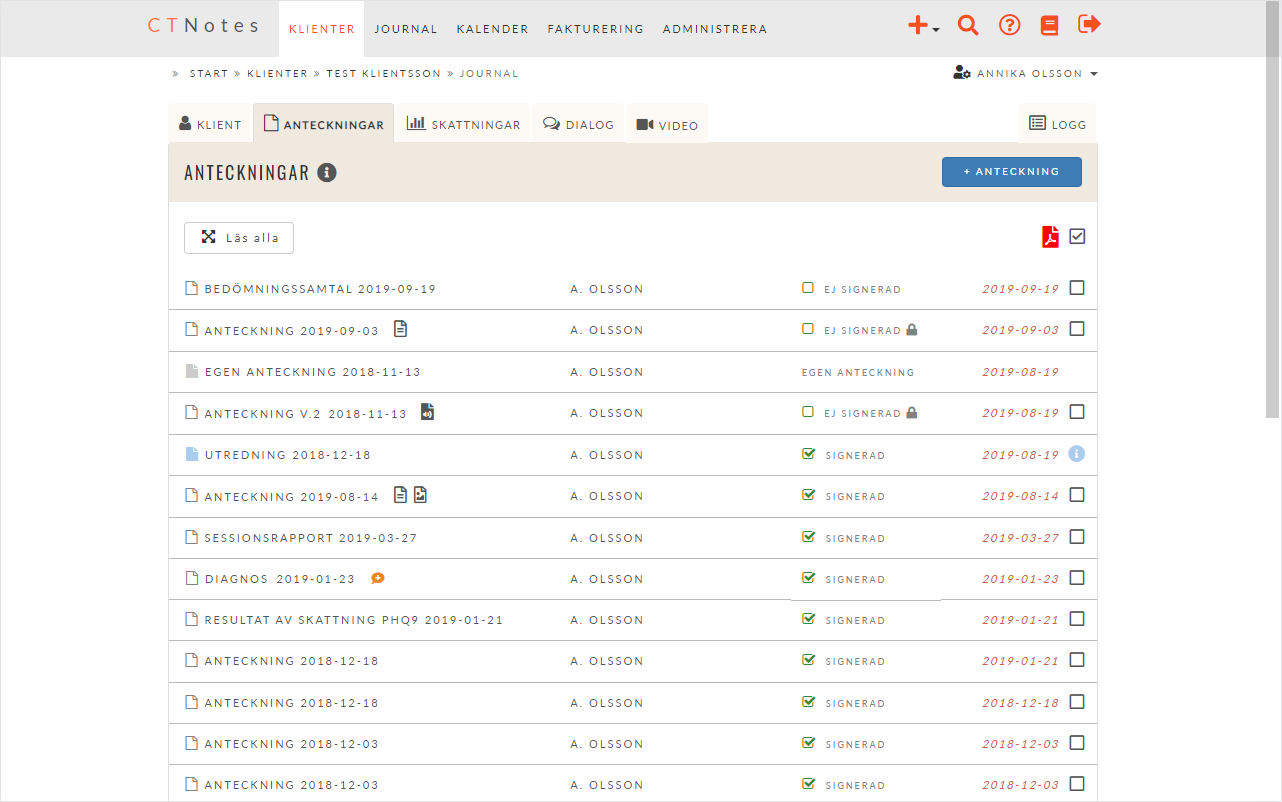Image resolution: width=1282 pixels, height=802 pixels.
Task: Switch to the Dialog tab
Action: tap(578, 124)
